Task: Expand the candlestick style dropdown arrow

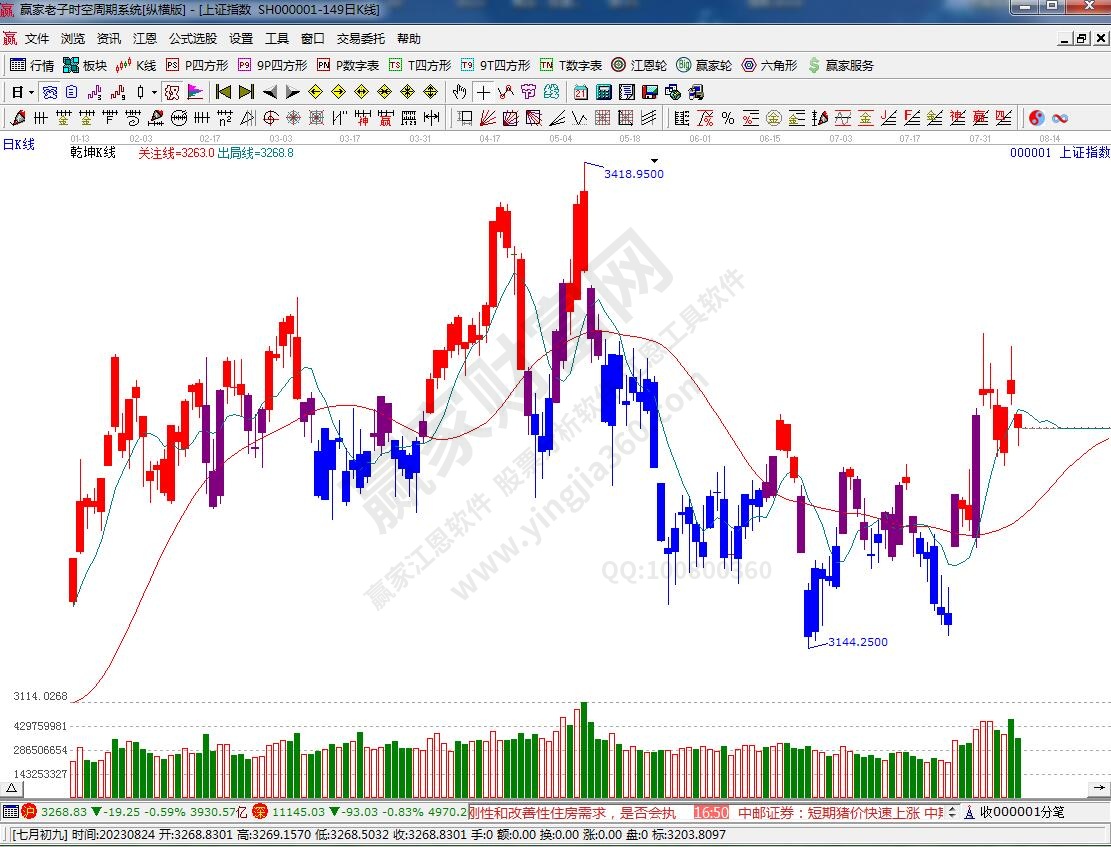Action: tap(153, 92)
